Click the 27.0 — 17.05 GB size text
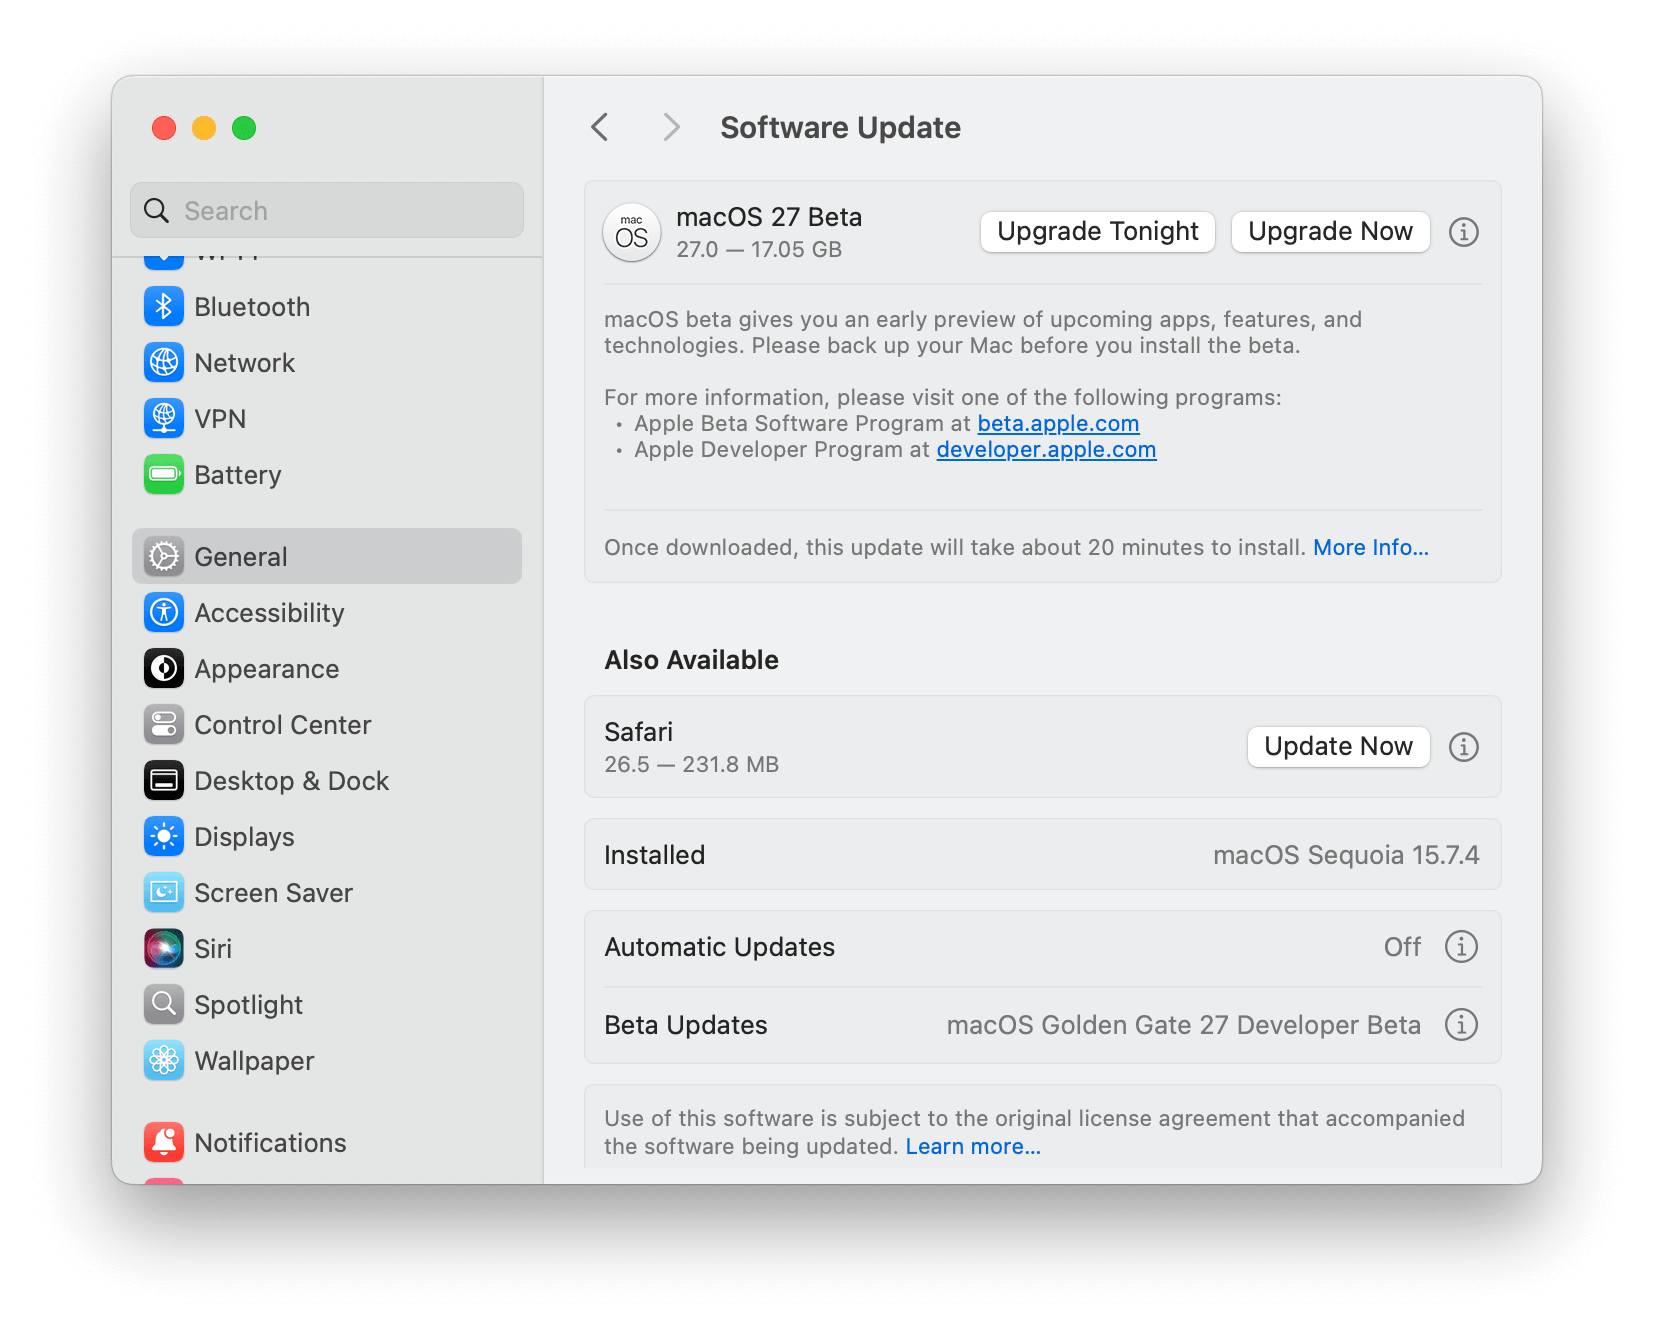The width and height of the screenshot is (1654, 1332). (x=759, y=249)
